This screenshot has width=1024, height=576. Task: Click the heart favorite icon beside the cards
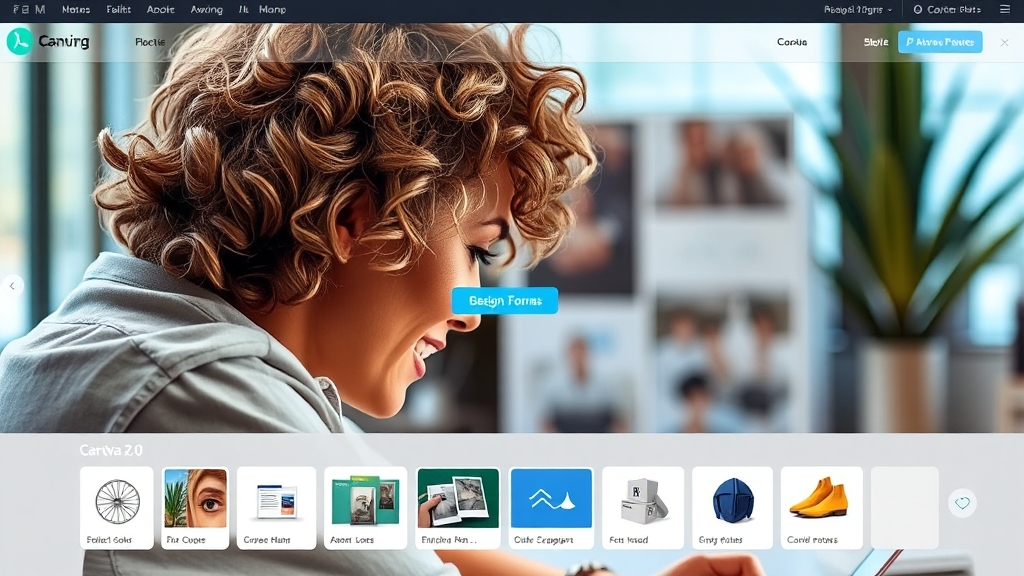[x=962, y=503]
